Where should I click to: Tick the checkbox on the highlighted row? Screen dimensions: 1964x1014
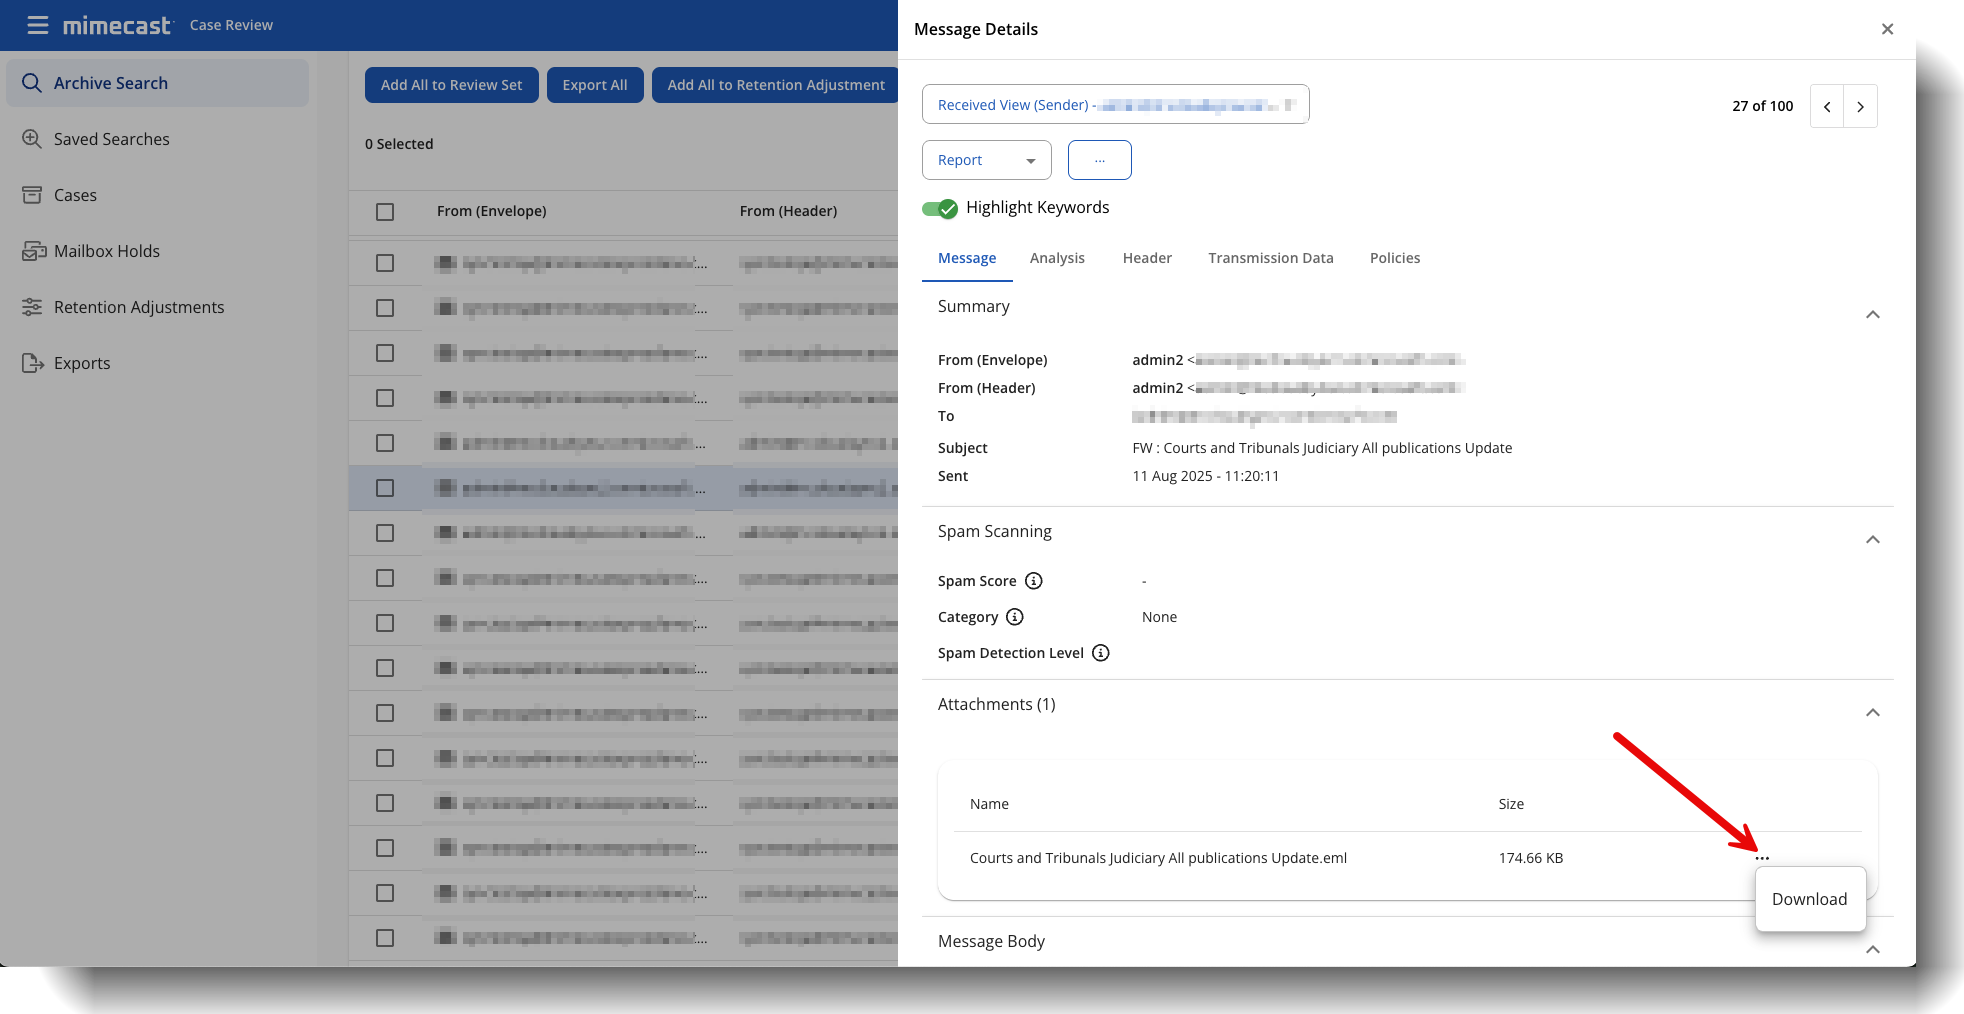click(x=385, y=488)
